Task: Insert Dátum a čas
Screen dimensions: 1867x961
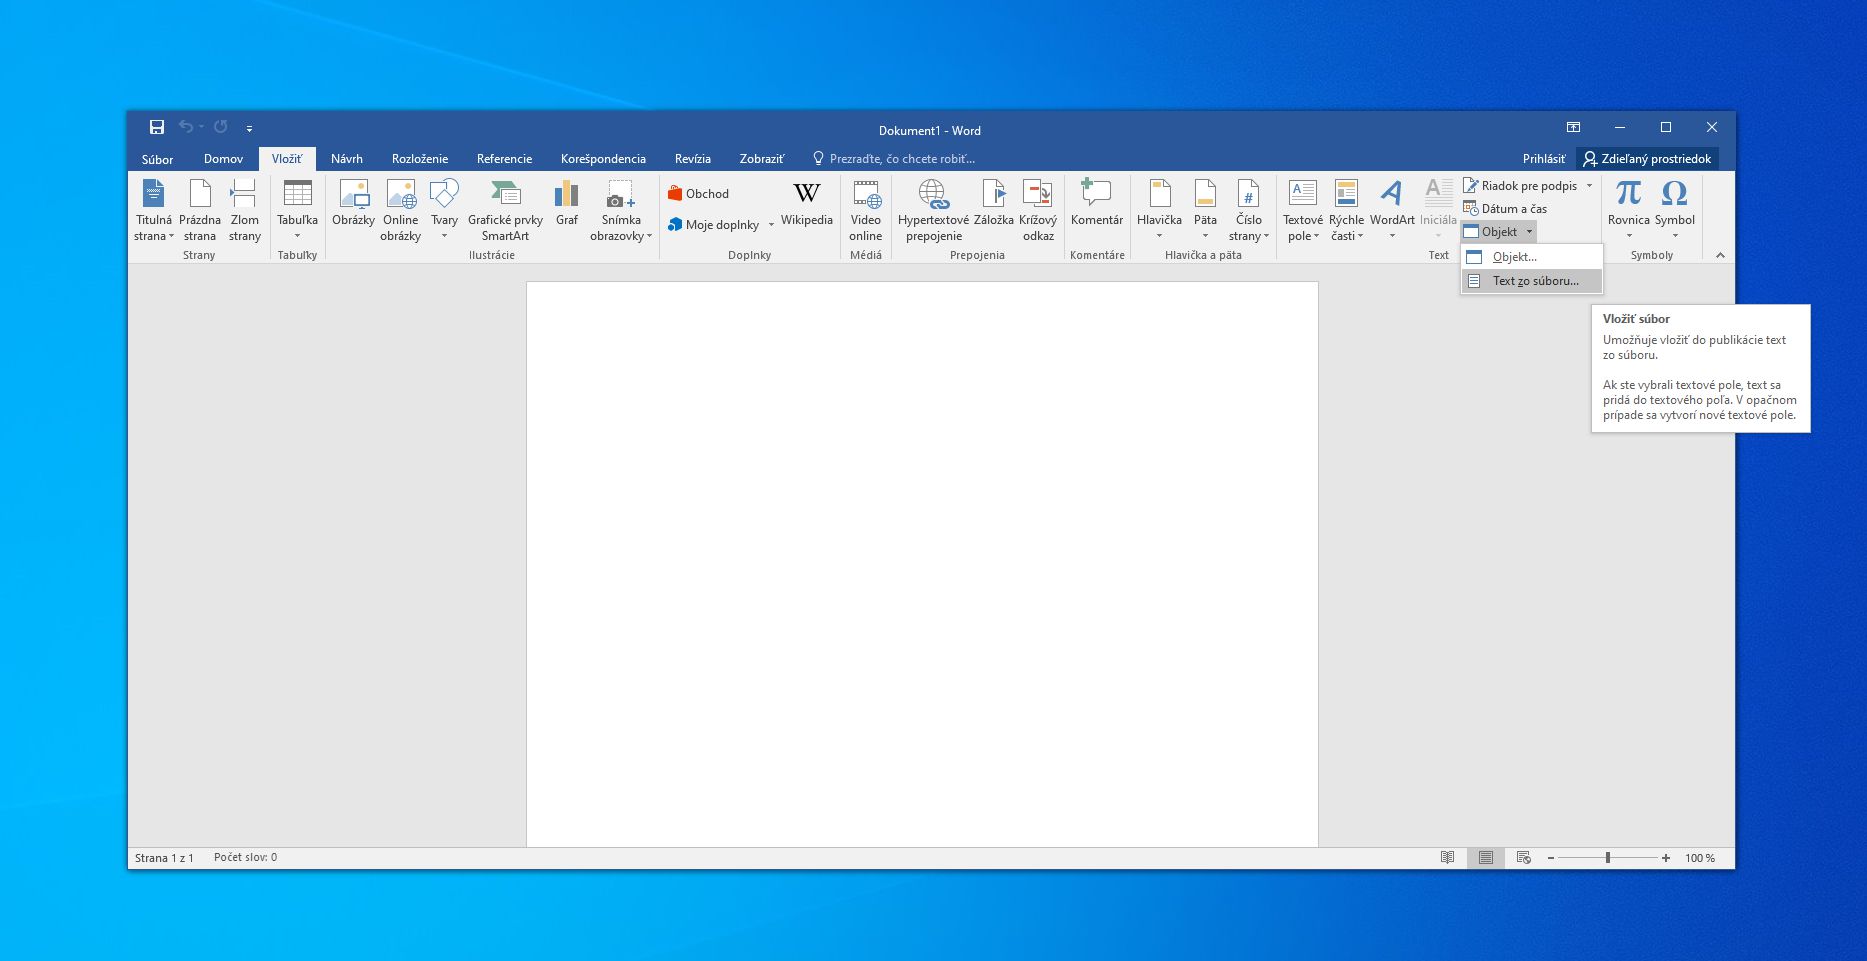Action: point(1505,208)
